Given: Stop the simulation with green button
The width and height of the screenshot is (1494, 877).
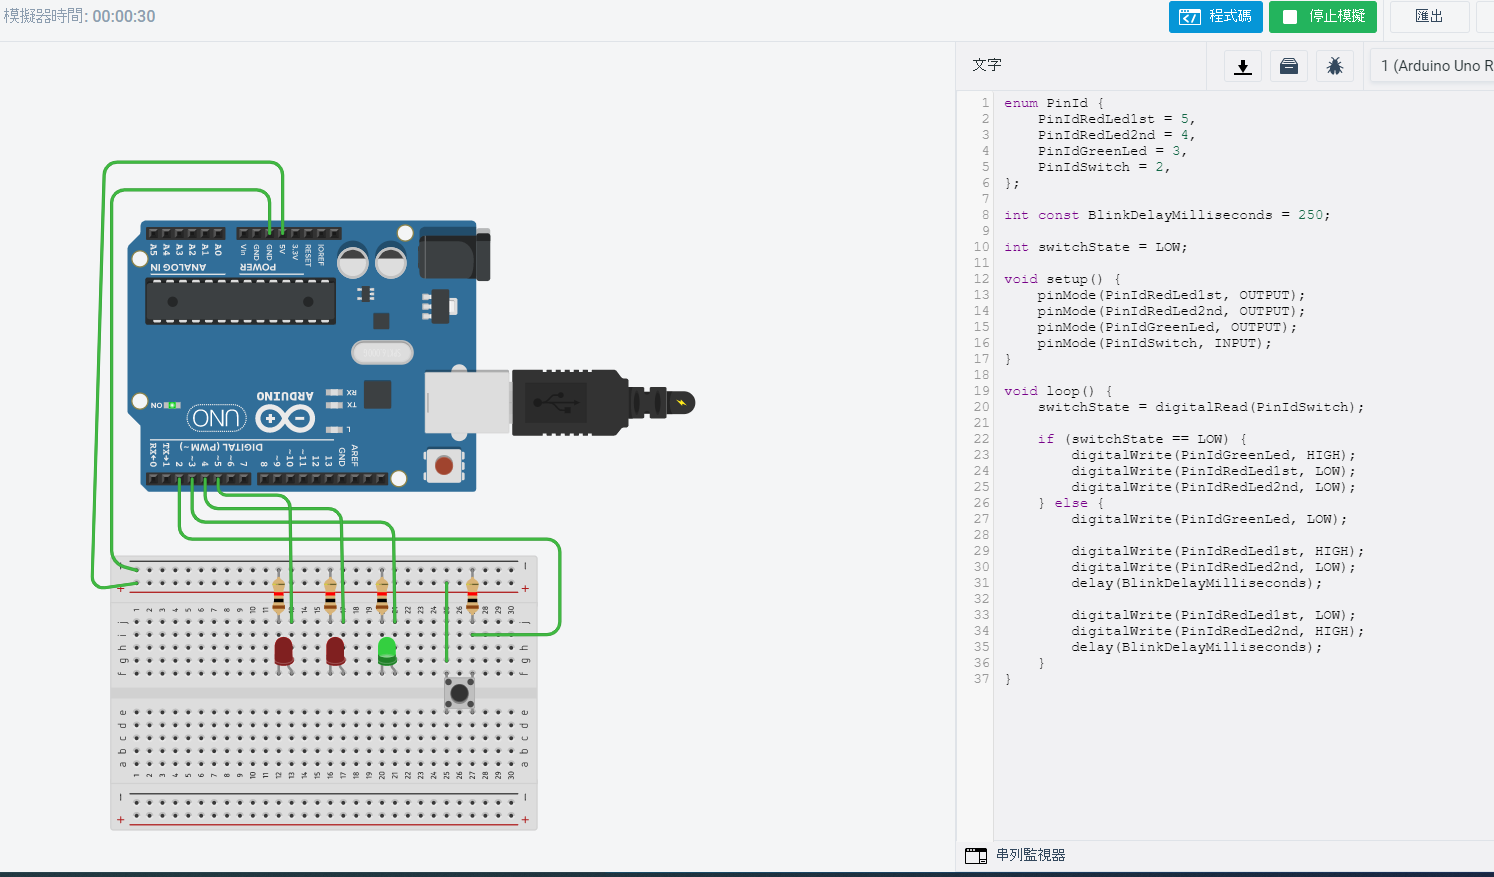Looking at the screenshot, I should [1322, 17].
